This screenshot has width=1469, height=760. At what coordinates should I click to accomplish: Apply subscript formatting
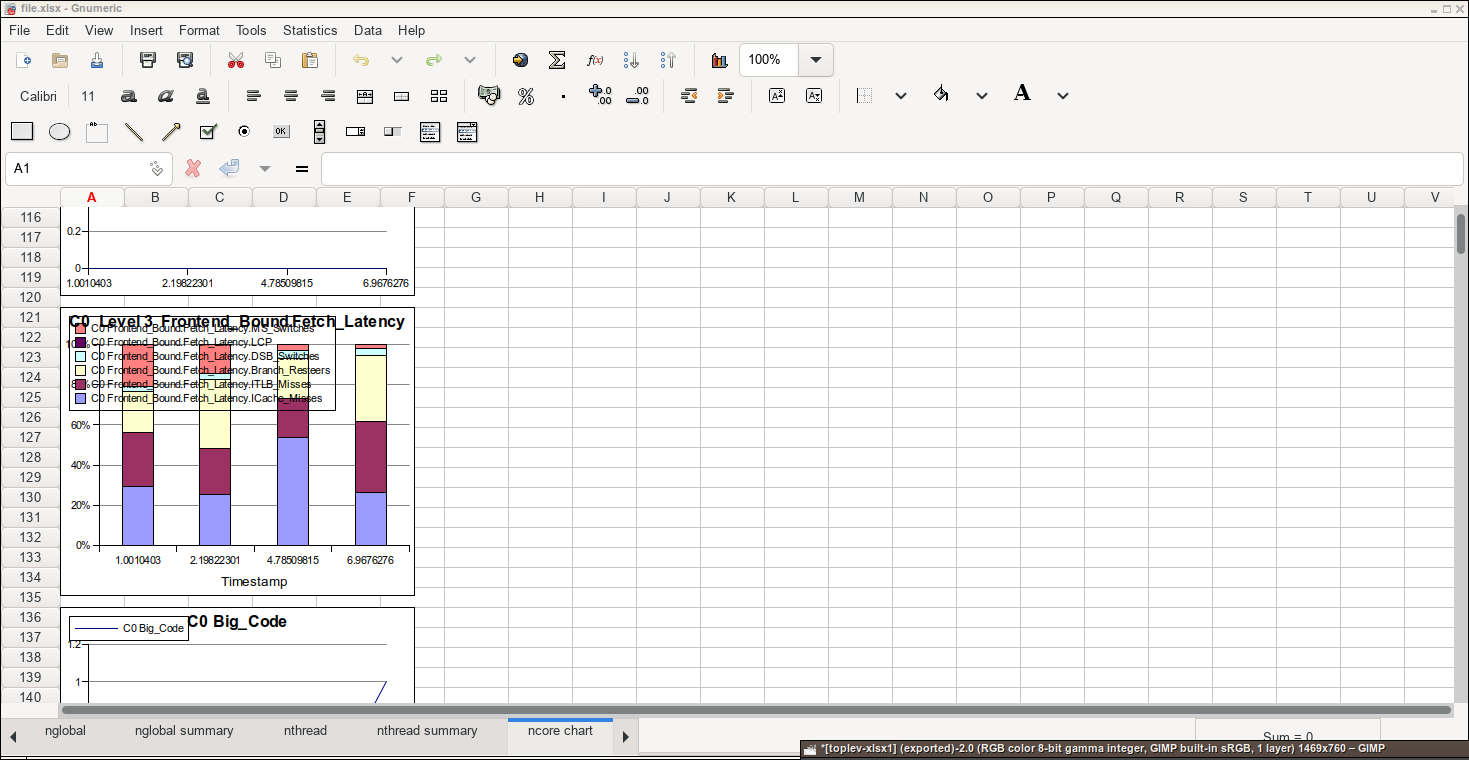pyautogui.click(x=814, y=96)
